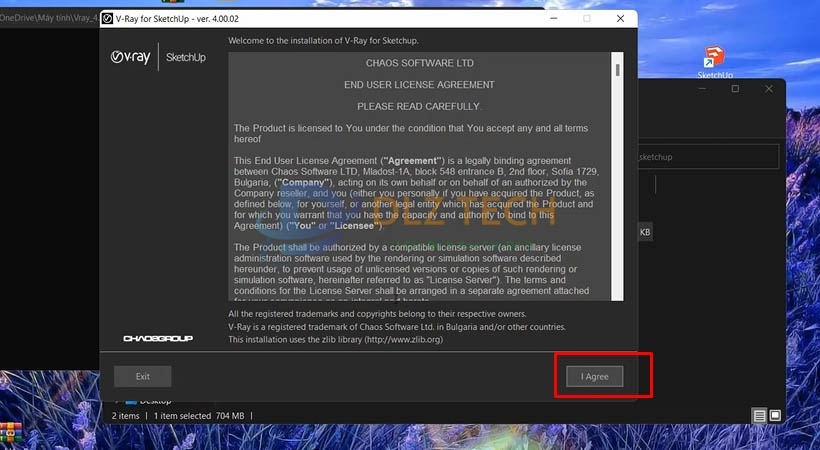Switch File Explorer to large icons view

[x=775, y=415]
